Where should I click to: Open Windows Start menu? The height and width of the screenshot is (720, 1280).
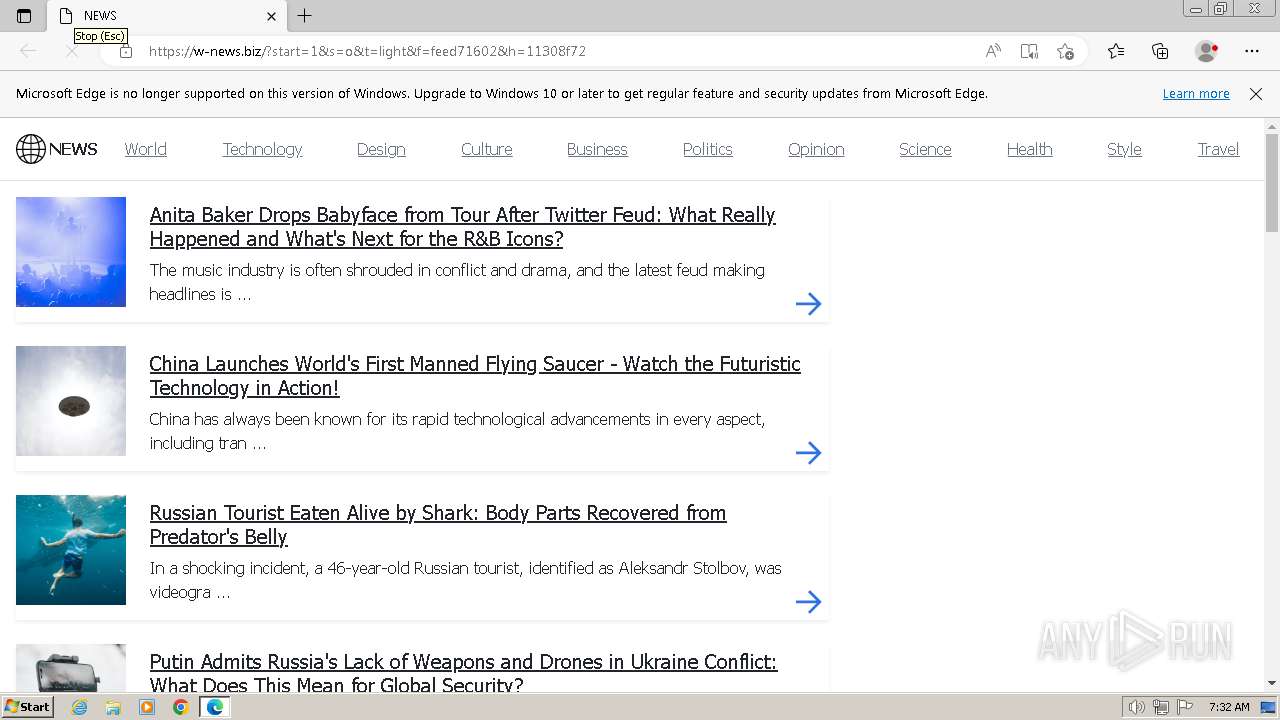pos(27,707)
